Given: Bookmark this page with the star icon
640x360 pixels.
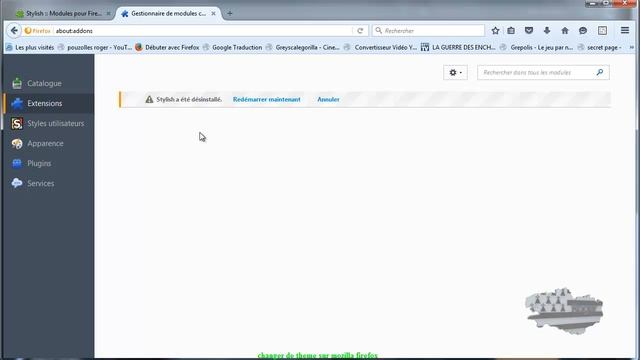Looking at the screenshot, I should [495, 31].
